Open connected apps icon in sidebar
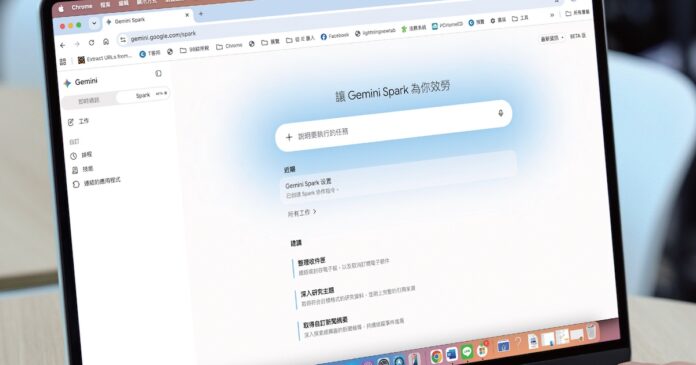Viewport: 696px width, 365px height. [76, 184]
